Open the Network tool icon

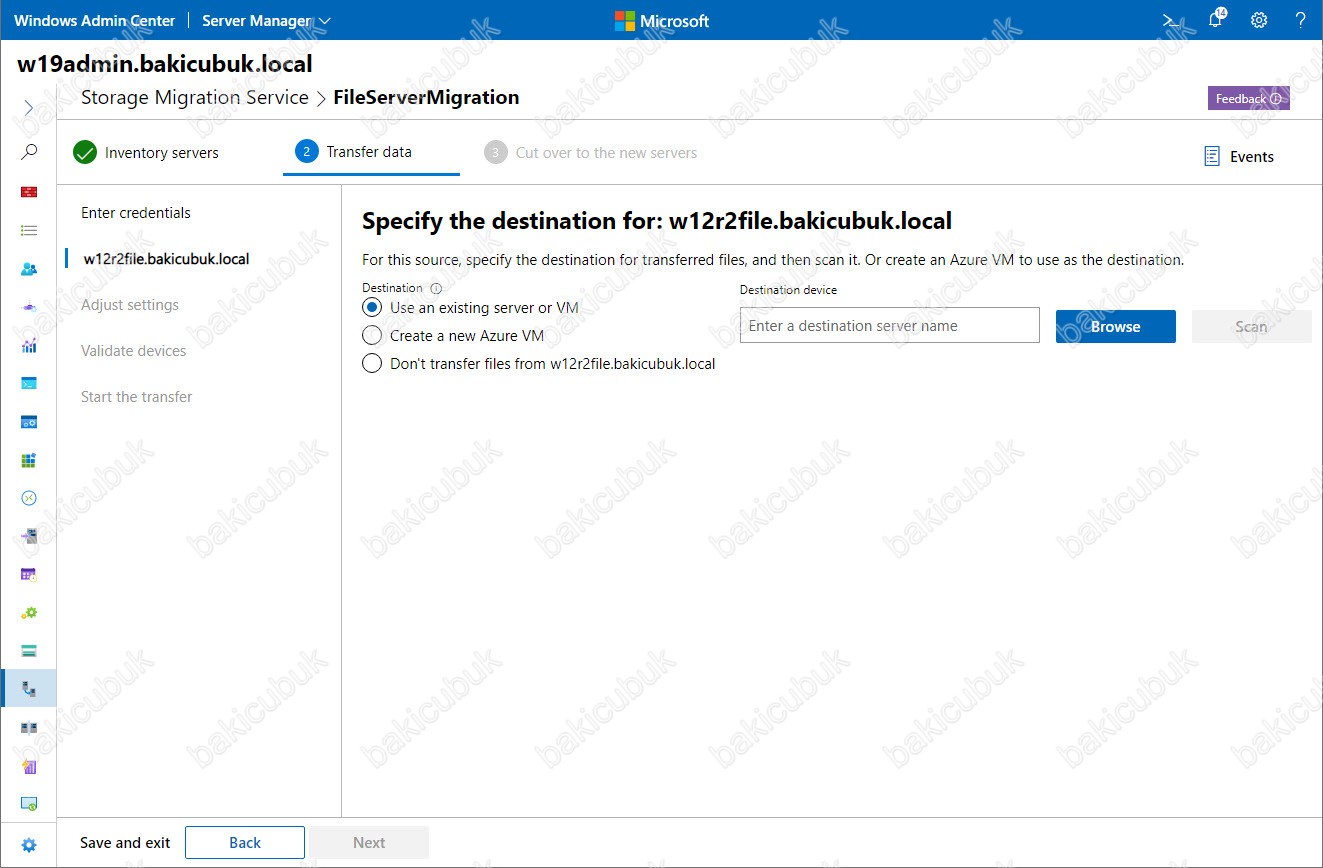[29, 307]
